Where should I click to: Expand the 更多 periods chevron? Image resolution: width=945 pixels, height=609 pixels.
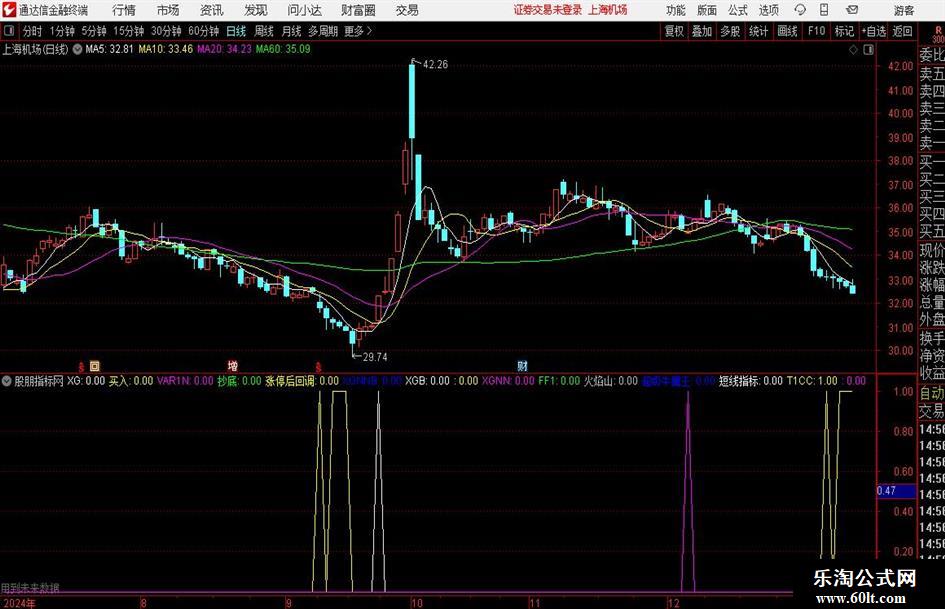click(359, 31)
